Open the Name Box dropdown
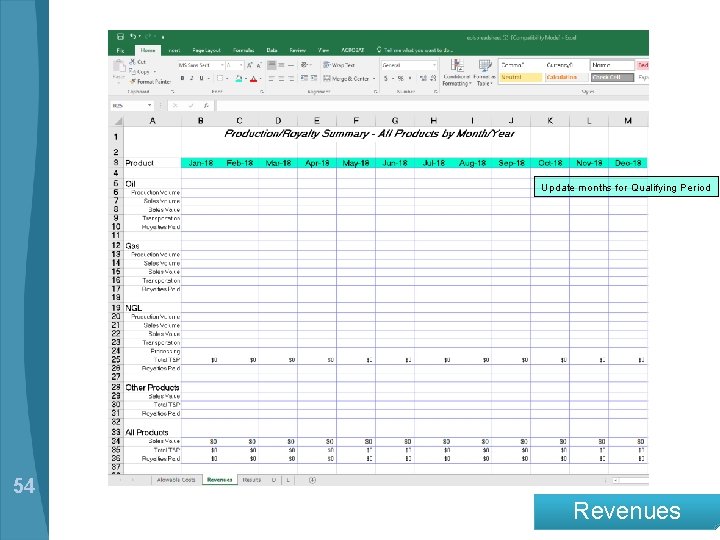 [149, 106]
